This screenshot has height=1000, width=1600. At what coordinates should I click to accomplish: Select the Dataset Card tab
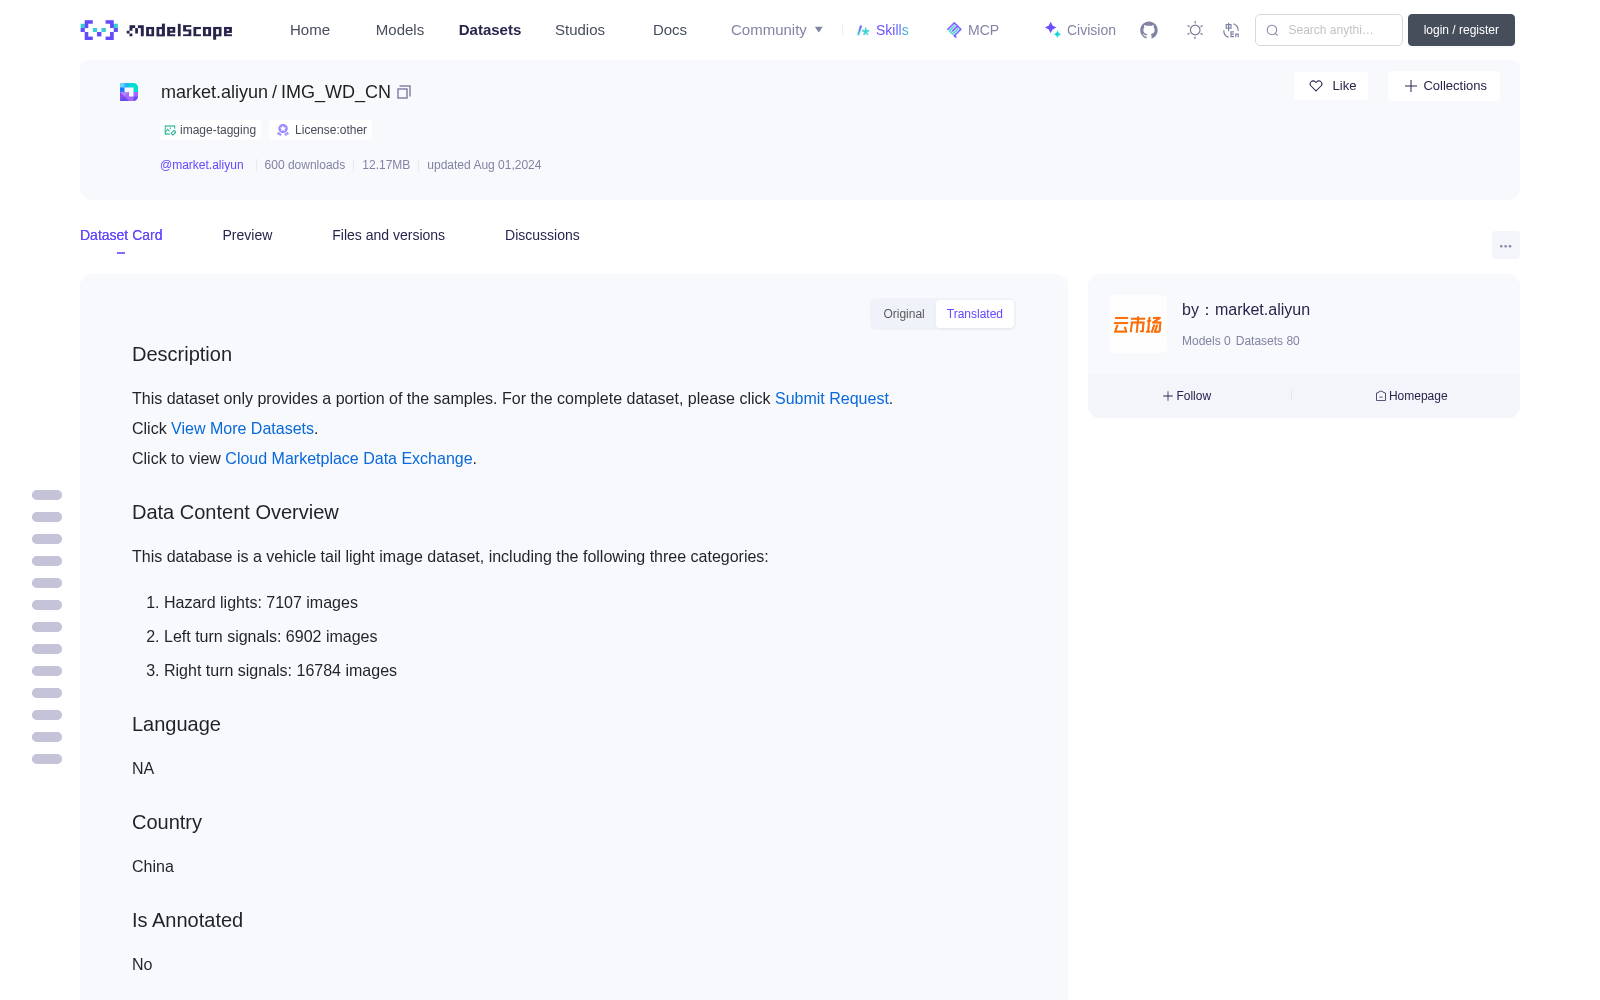point(121,235)
